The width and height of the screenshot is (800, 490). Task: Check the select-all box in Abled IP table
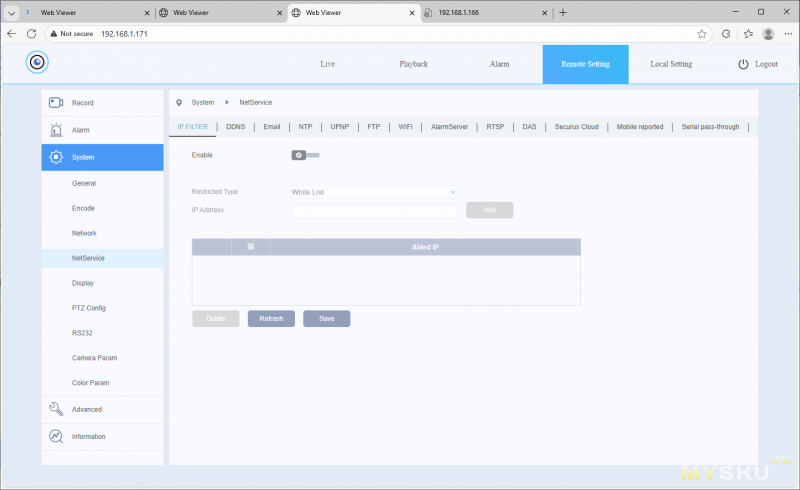250,246
